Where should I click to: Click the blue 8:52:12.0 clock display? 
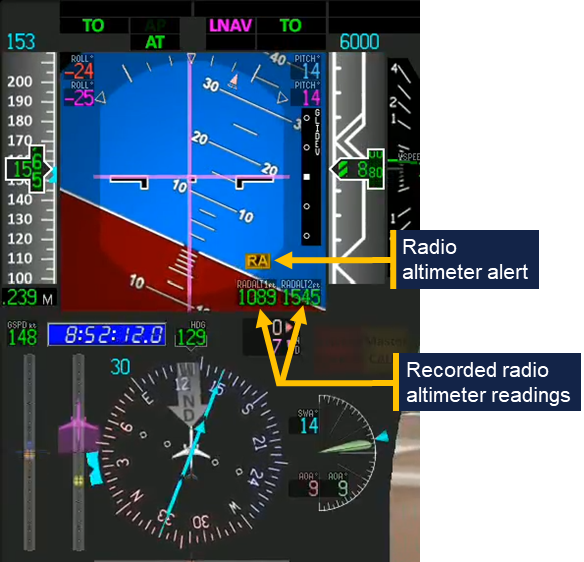(x=107, y=334)
